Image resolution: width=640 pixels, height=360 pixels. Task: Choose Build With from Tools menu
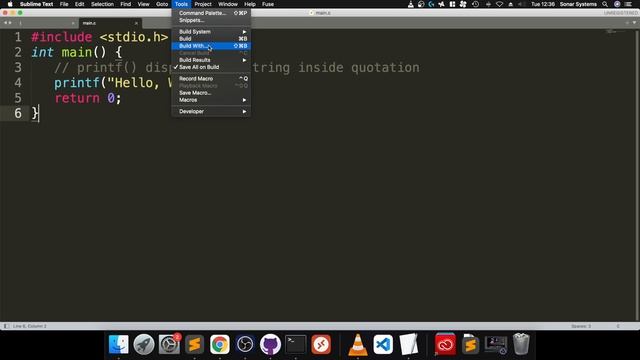[x=211, y=46]
